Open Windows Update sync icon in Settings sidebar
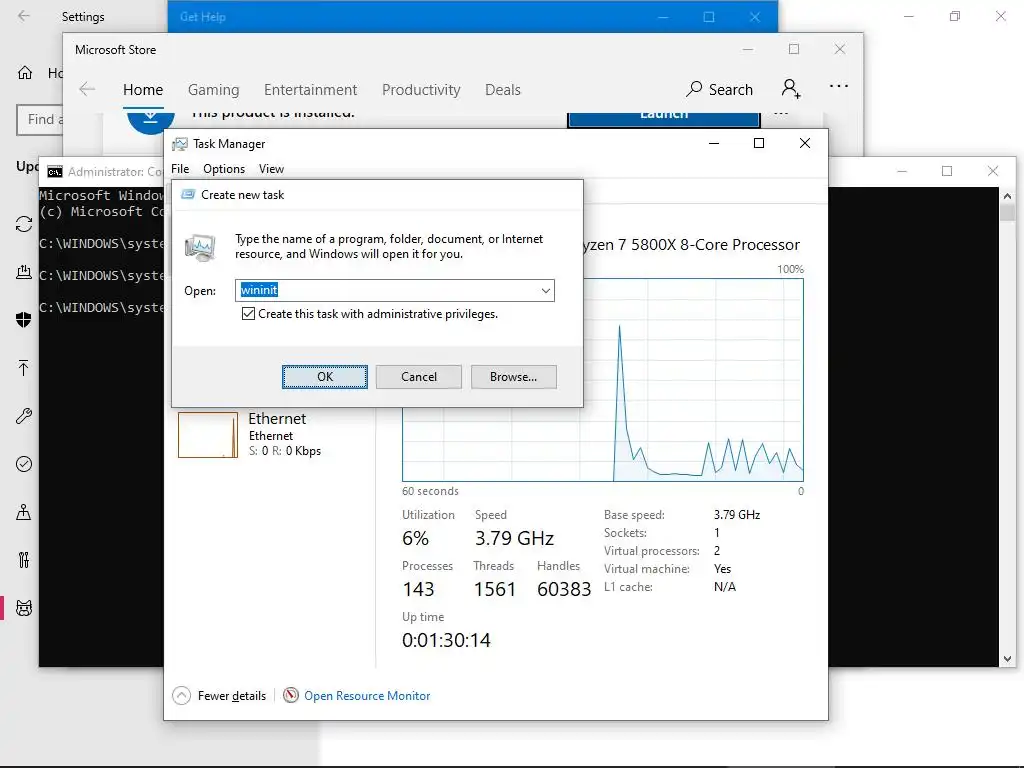The width and height of the screenshot is (1024, 768). (24, 224)
